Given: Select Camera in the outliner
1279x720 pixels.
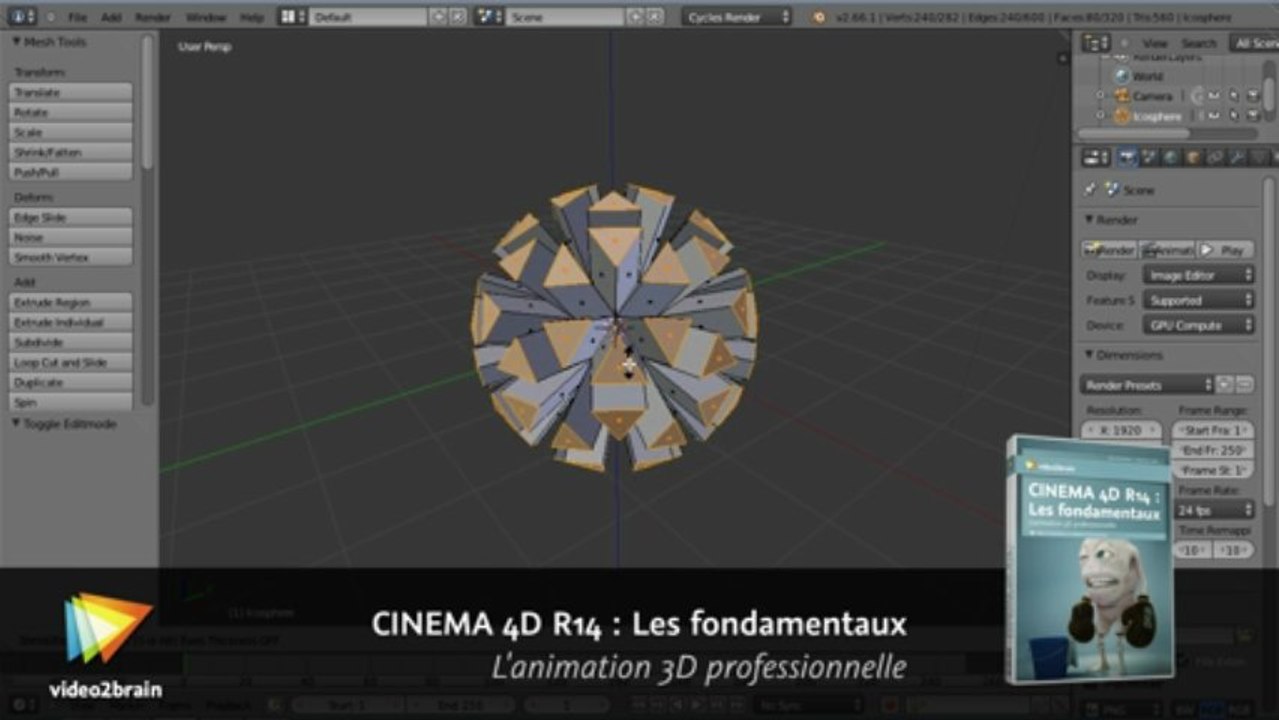Looking at the screenshot, I should coord(1152,96).
